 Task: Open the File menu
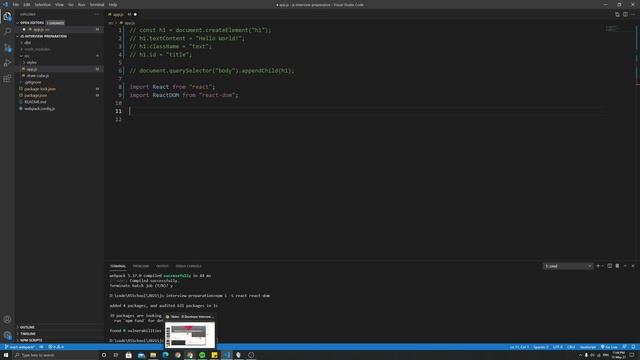tap(16, 4)
